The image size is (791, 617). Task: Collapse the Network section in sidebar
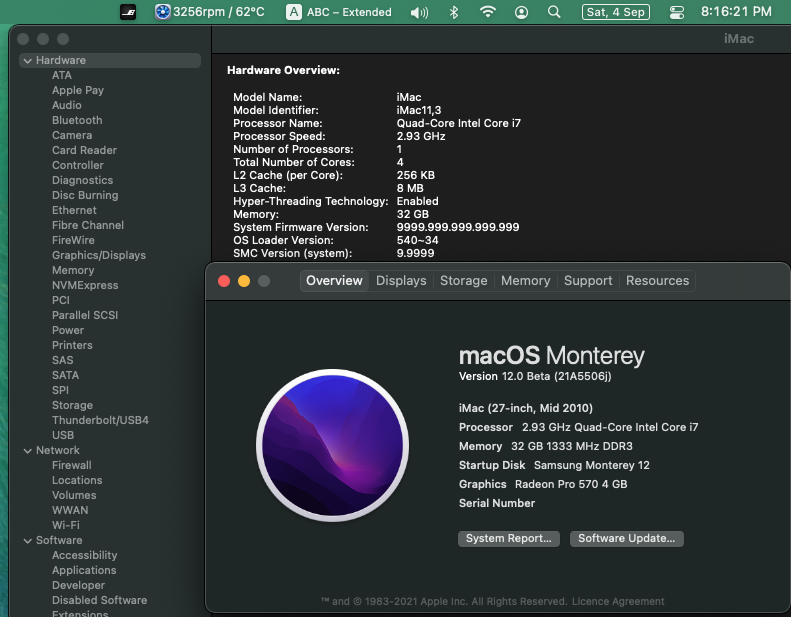pyautogui.click(x=27, y=451)
